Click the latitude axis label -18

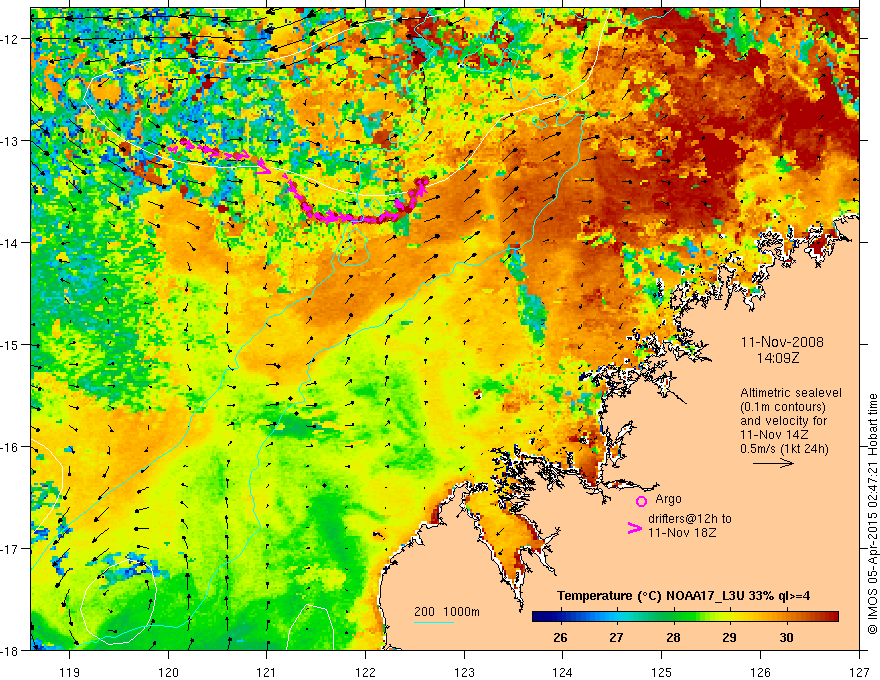(x=11, y=651)
